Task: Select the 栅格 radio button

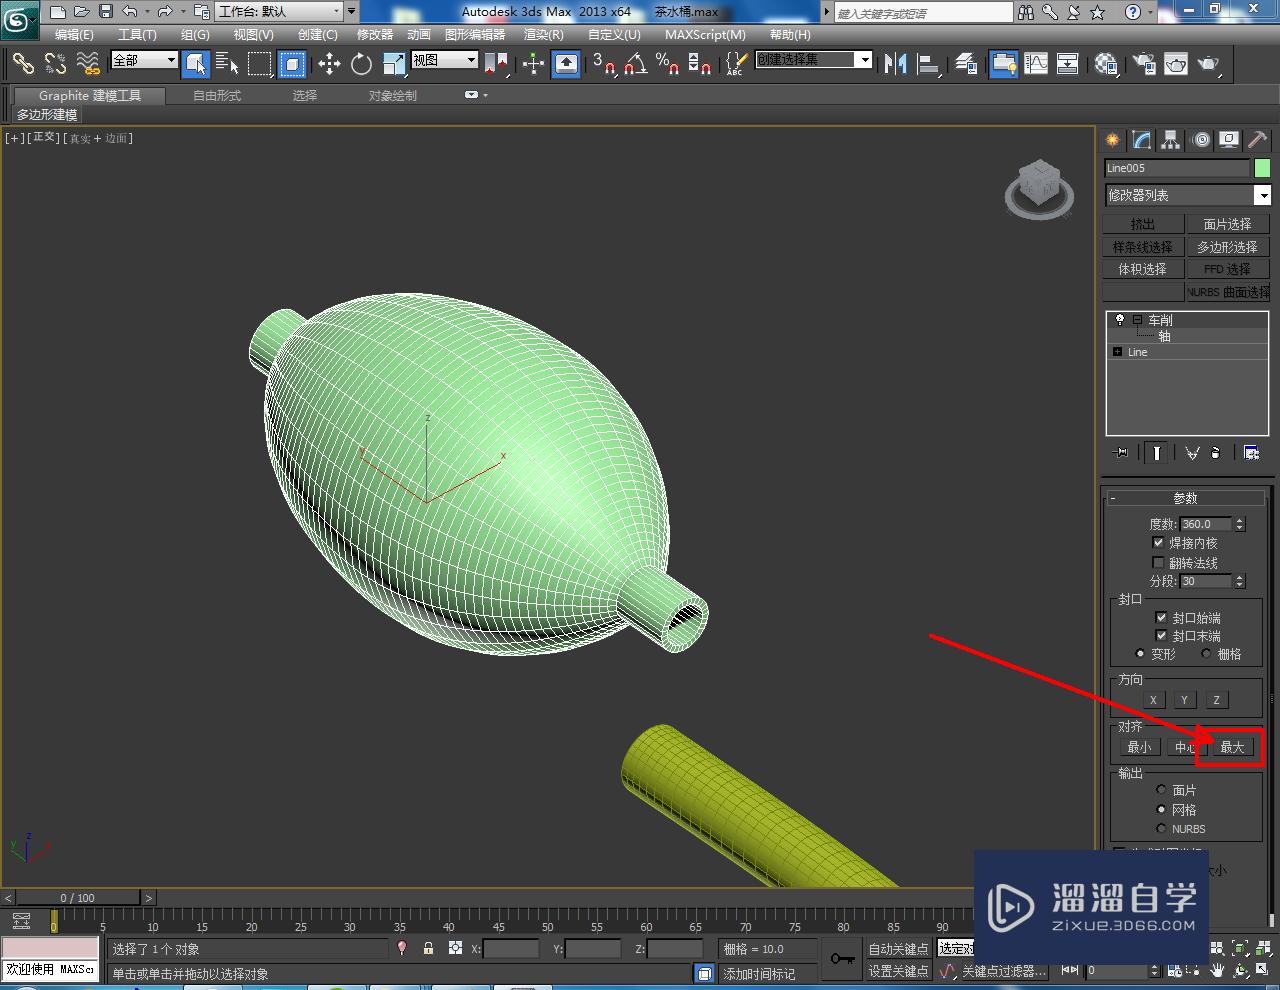Action: coord(1206,654)
